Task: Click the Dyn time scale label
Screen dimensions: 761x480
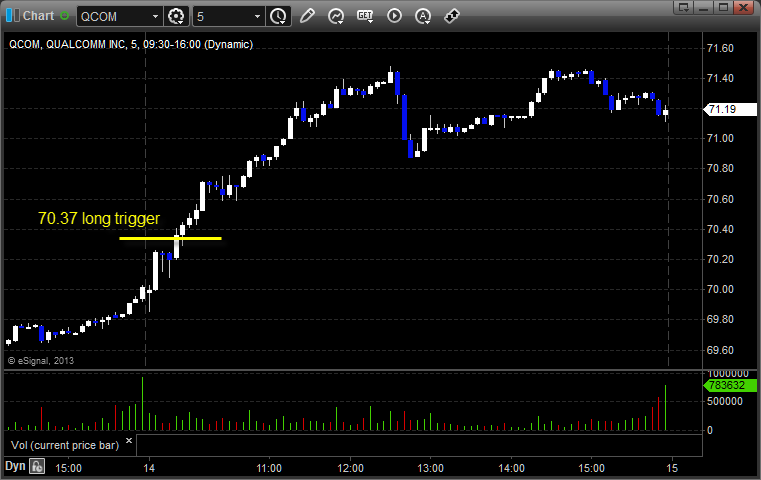Action: [15, 466]
